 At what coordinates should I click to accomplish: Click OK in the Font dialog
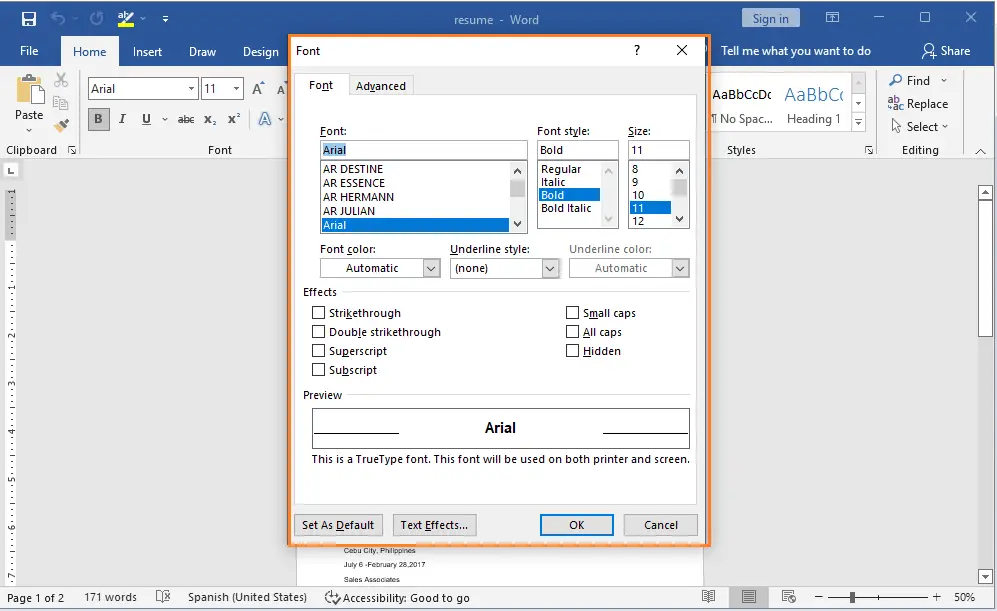tap(577, 525)
